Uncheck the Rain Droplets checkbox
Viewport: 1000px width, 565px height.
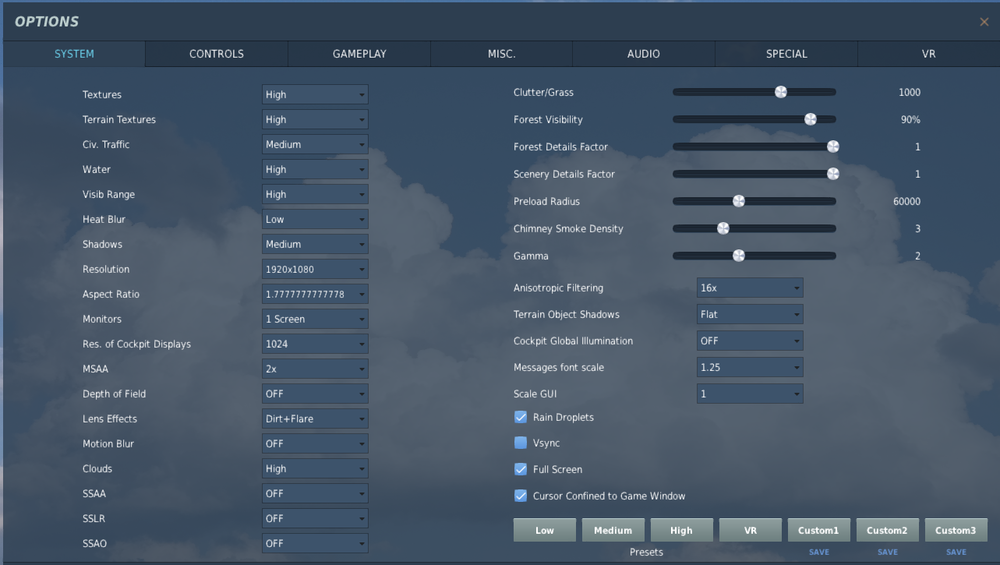[x=520, y=417]
